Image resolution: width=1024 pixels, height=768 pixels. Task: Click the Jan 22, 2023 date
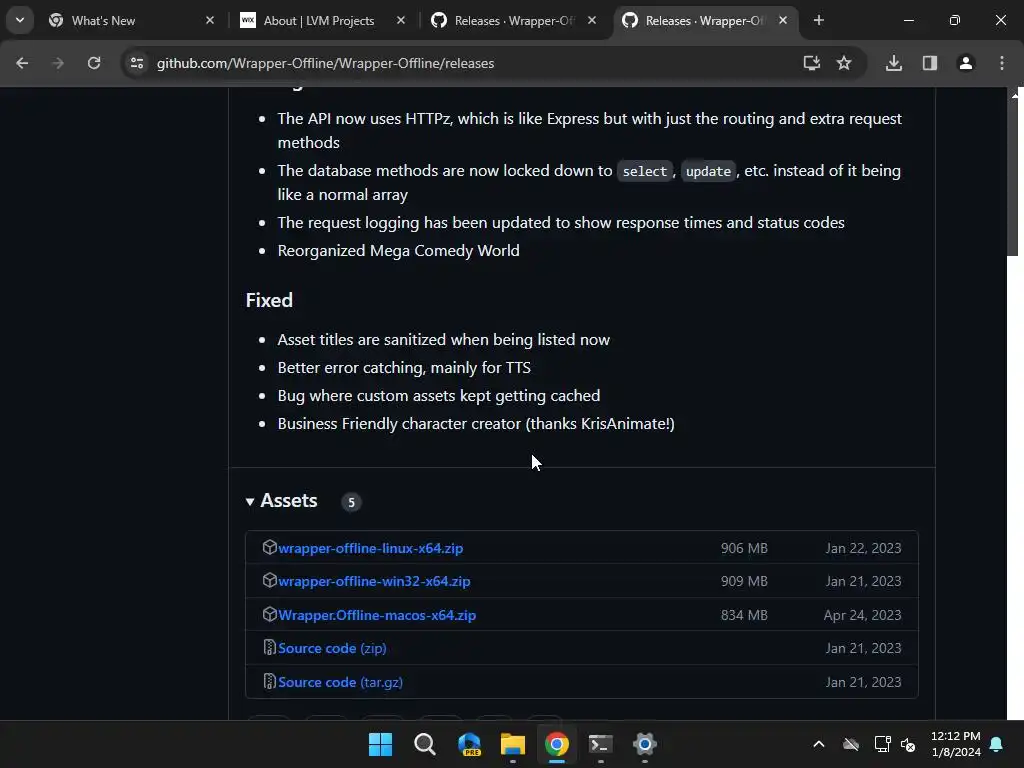pyautogui.click(x=863, y=549)
